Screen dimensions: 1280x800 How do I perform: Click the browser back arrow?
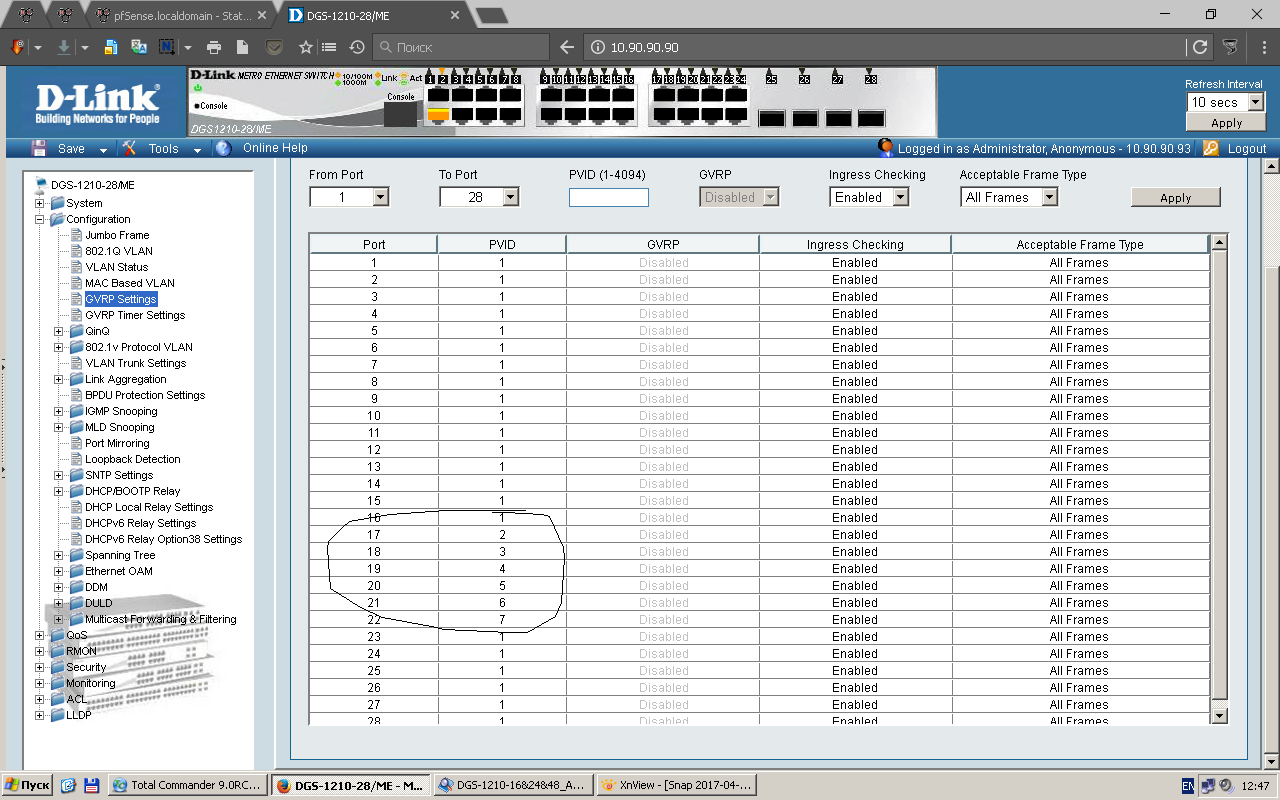(567, 47)
